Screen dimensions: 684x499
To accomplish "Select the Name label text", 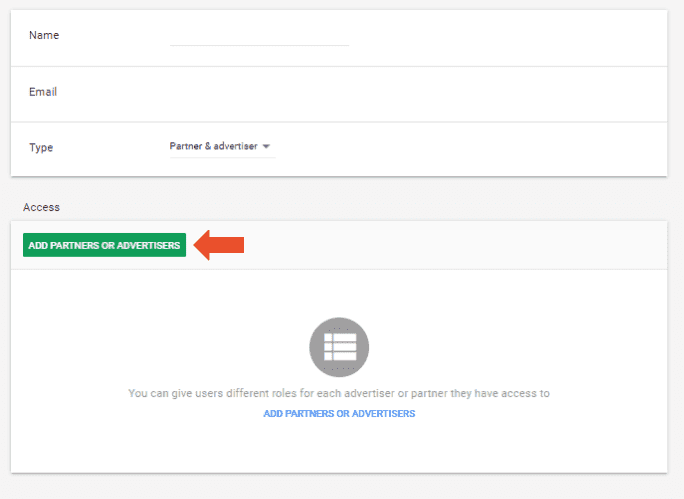I will (44, 35).
